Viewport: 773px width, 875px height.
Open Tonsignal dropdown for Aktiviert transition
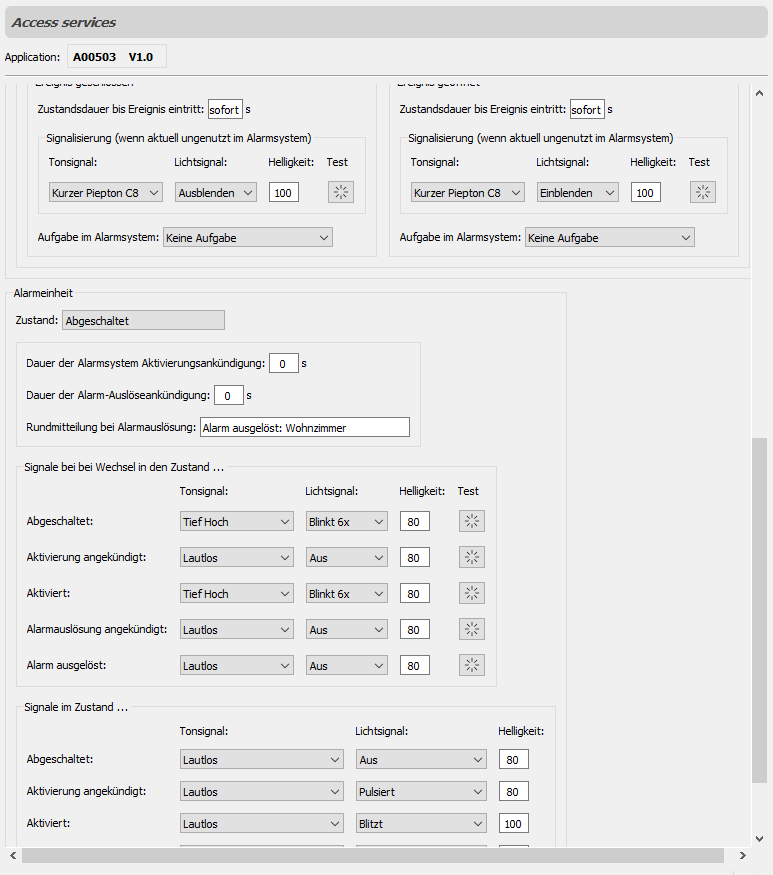click(x=237, y=594)
